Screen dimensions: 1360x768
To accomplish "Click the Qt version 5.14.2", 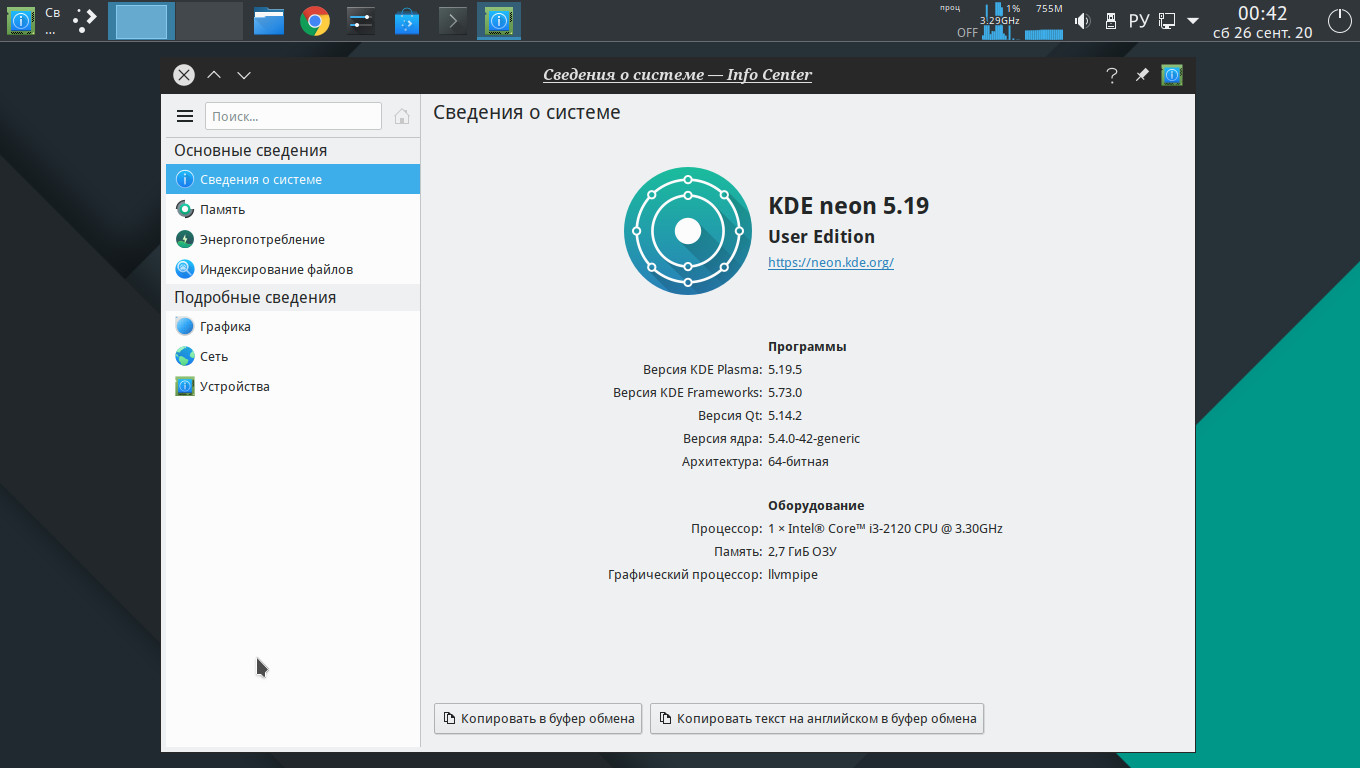I will coord(785,416).
